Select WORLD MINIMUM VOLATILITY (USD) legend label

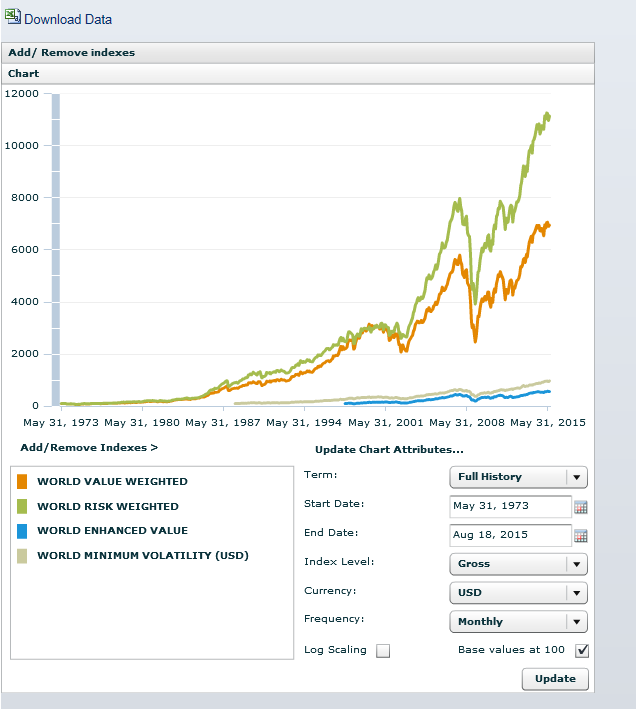[143, 556]
